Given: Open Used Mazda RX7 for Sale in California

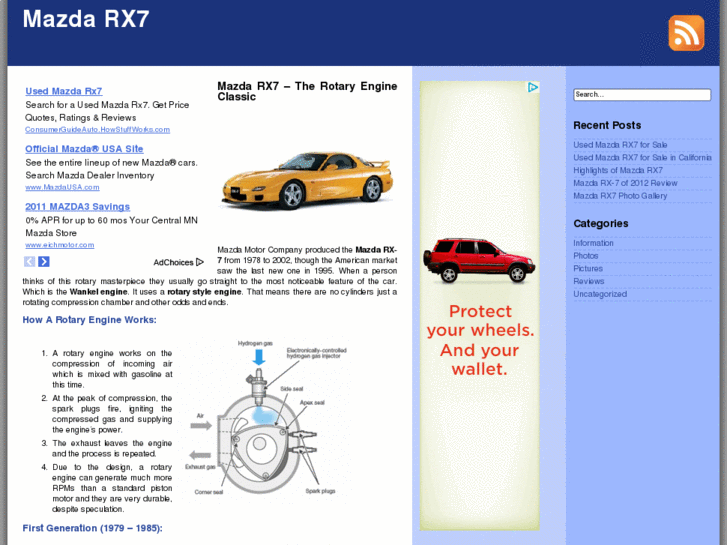Looking at the screenshot, I should click(x=642, y=158).
